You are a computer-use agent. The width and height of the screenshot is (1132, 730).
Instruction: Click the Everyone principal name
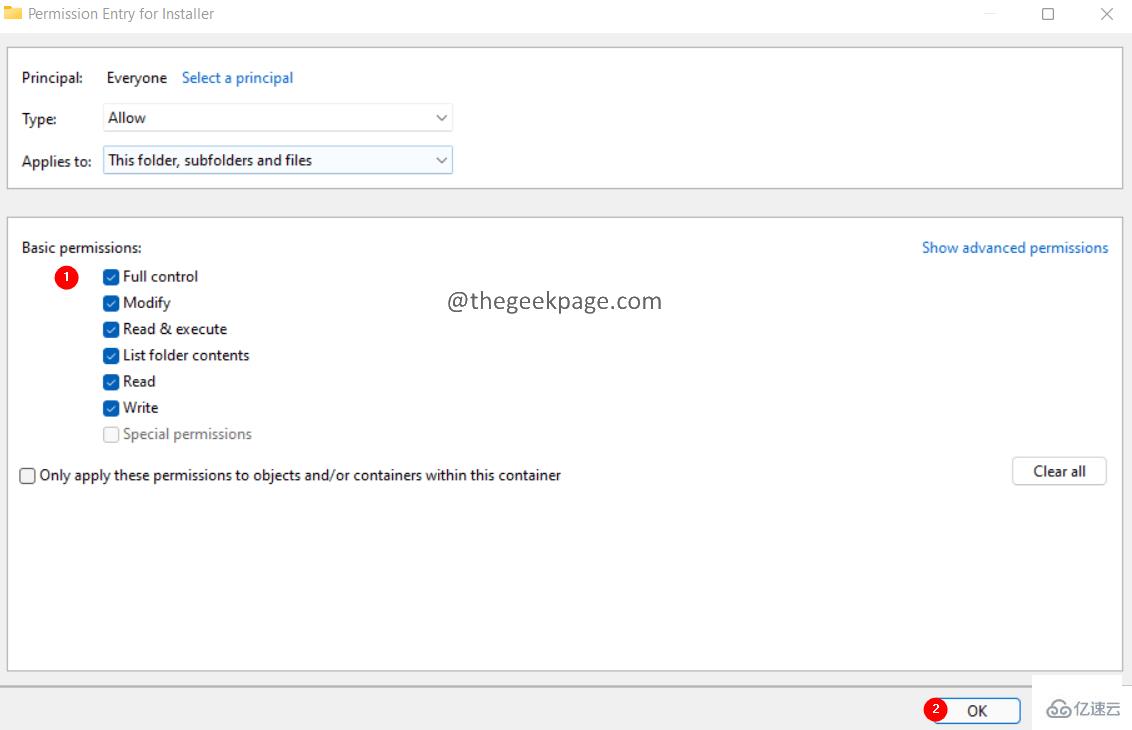(137, 78)
